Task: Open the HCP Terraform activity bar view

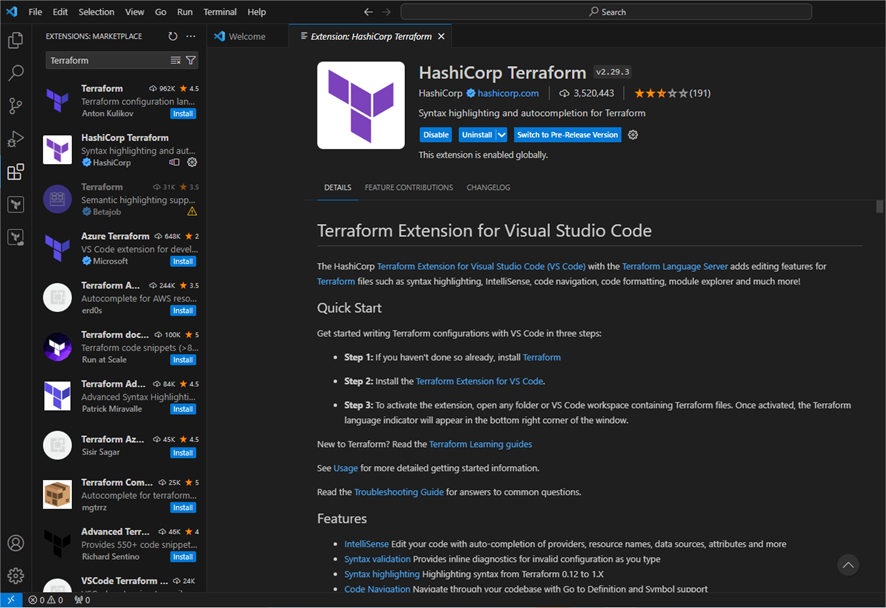Action: click(16, 237)
